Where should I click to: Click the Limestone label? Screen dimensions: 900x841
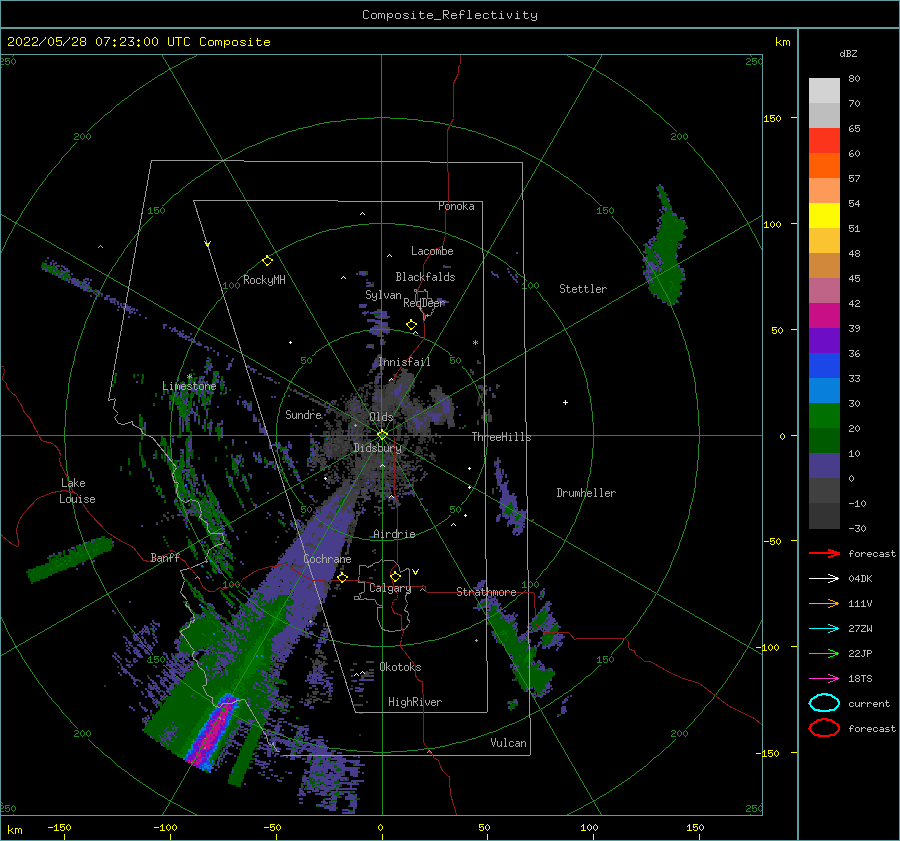[x=189, y=386]
